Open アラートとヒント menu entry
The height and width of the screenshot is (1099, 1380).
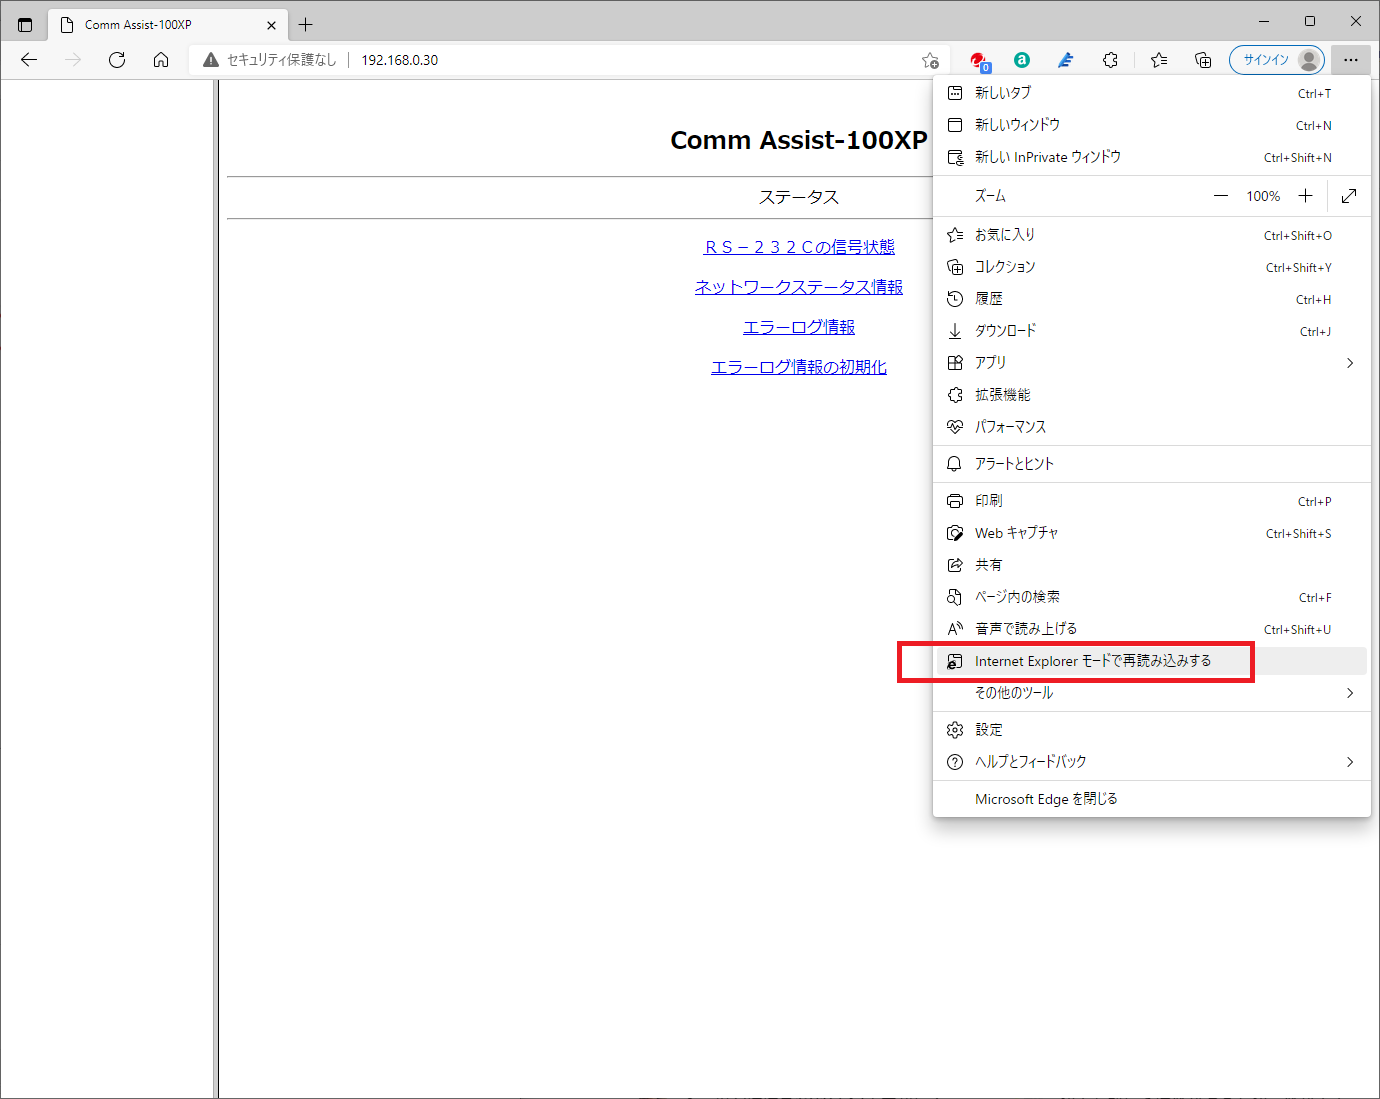[x=1151, y=464]
